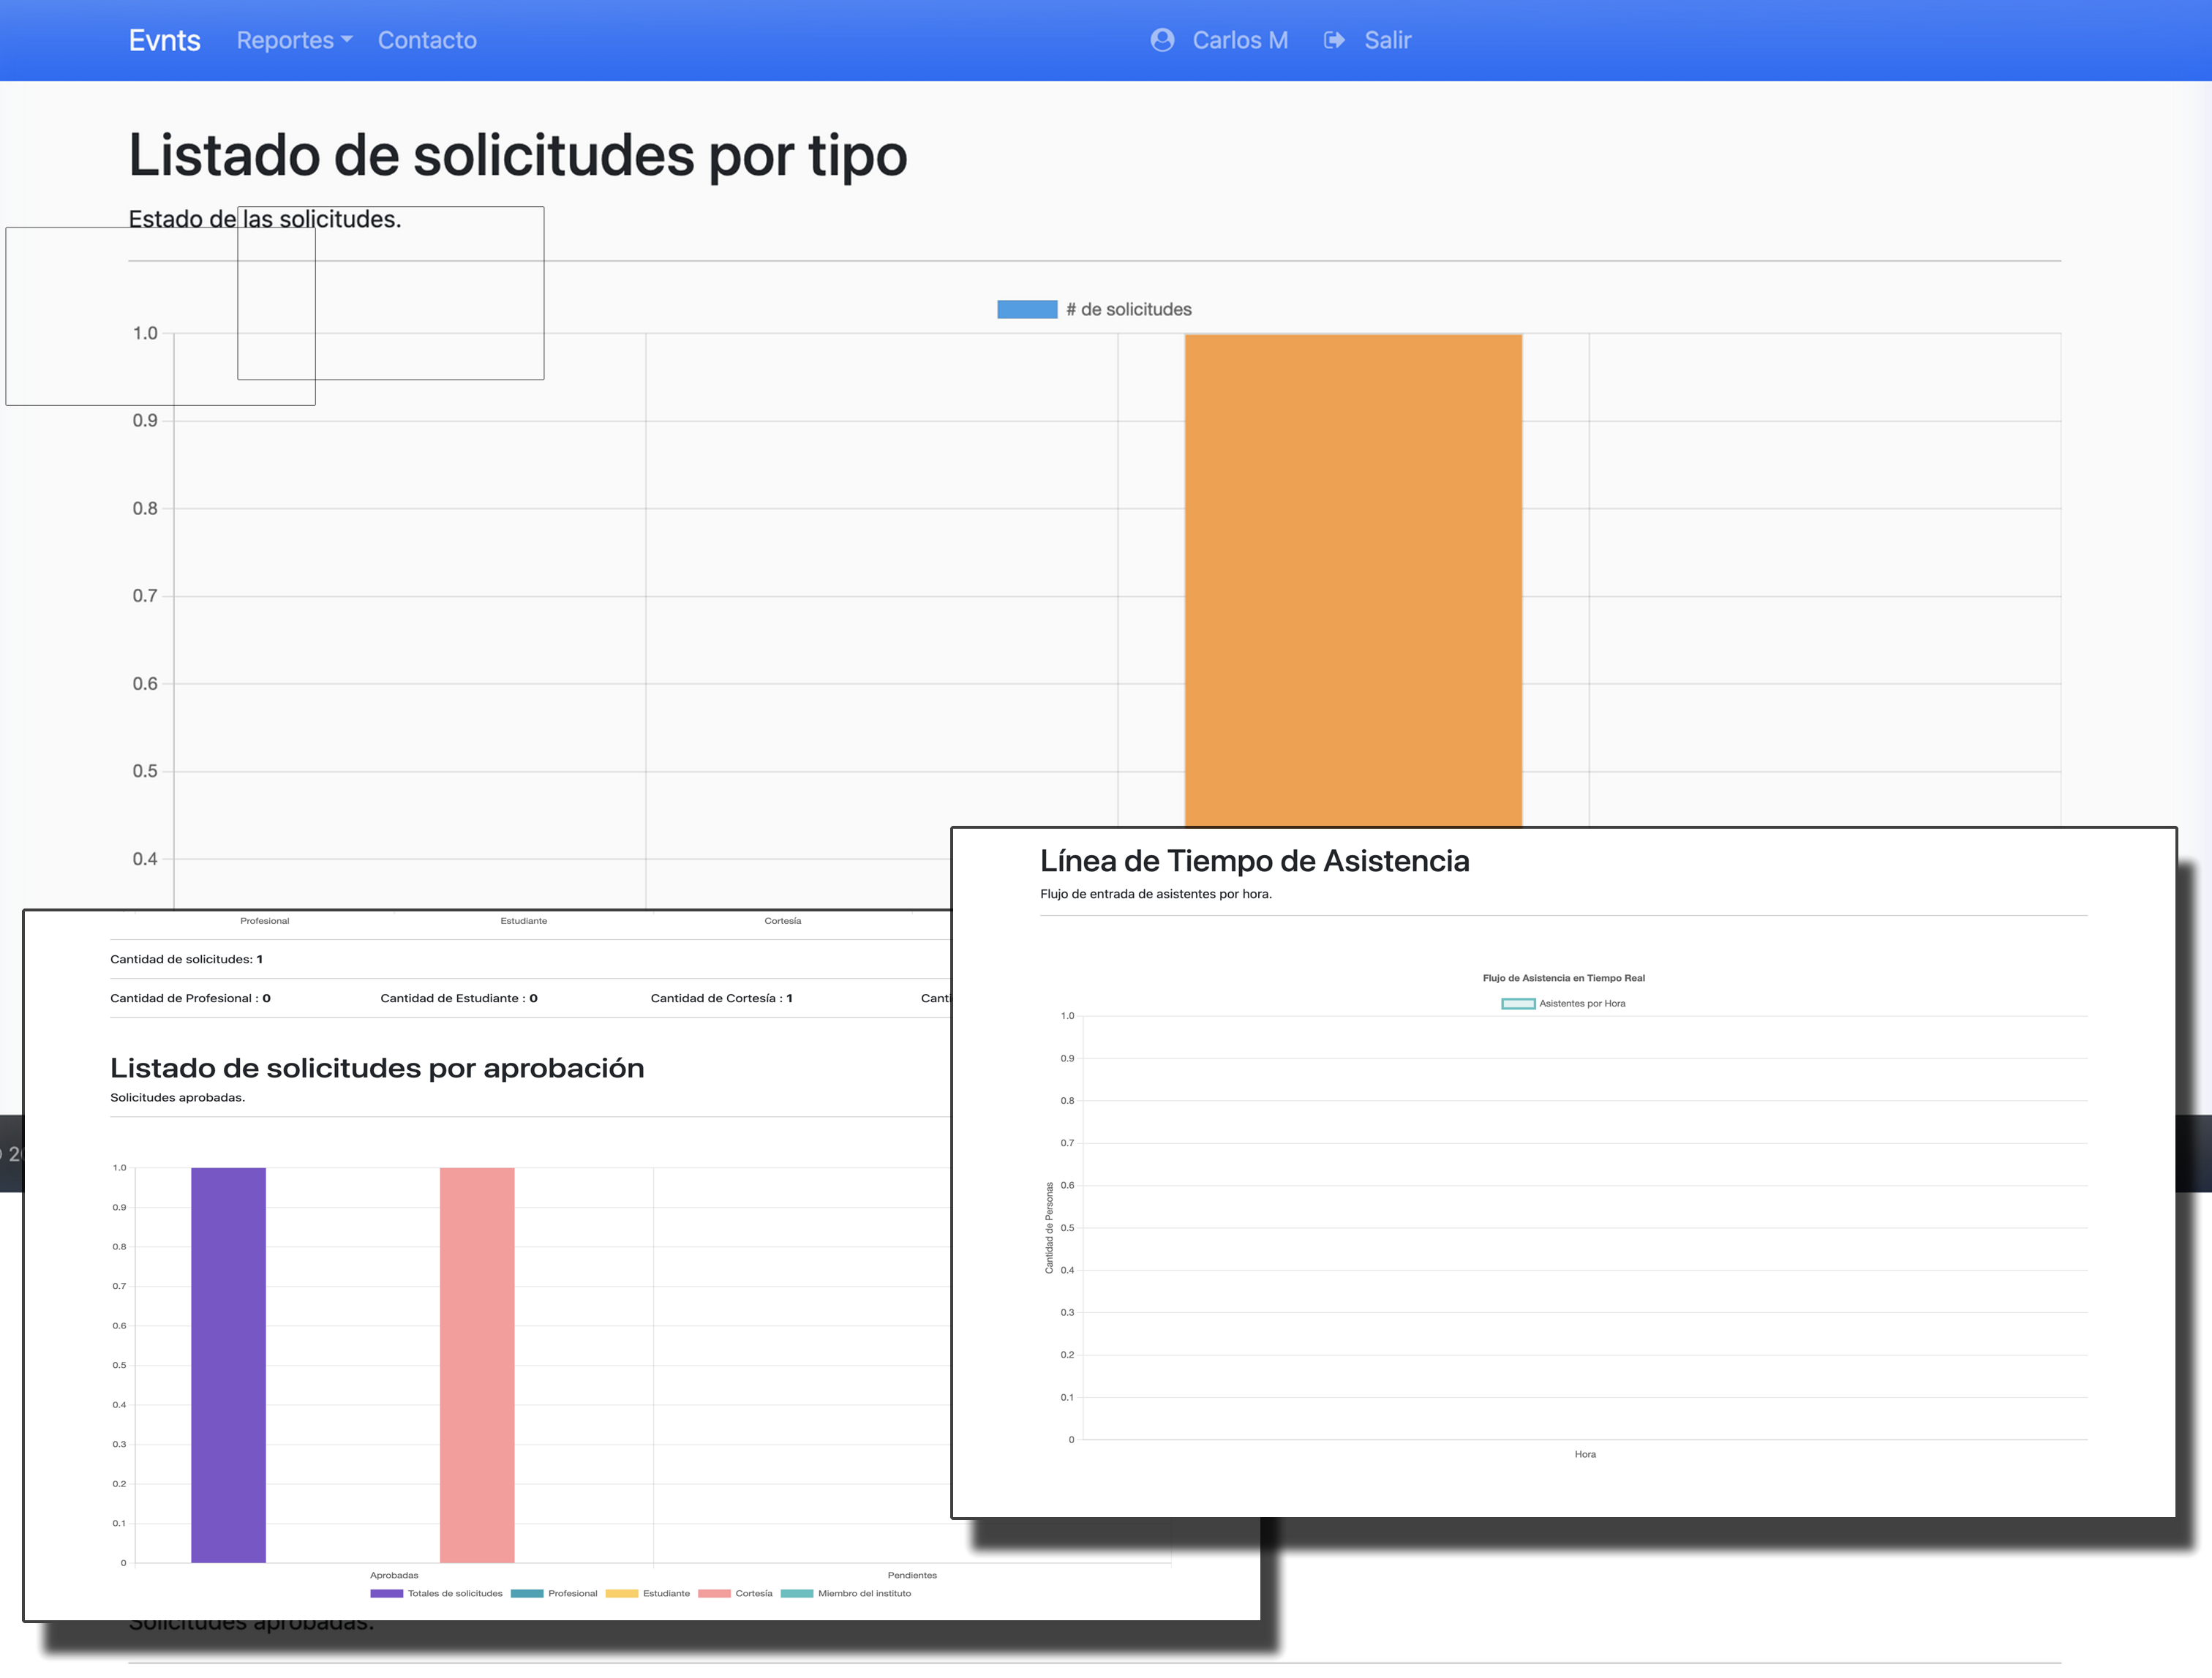Open the Carlos M profile link
This screenshot has height=1678, width=2212.
click(1240, 40)
